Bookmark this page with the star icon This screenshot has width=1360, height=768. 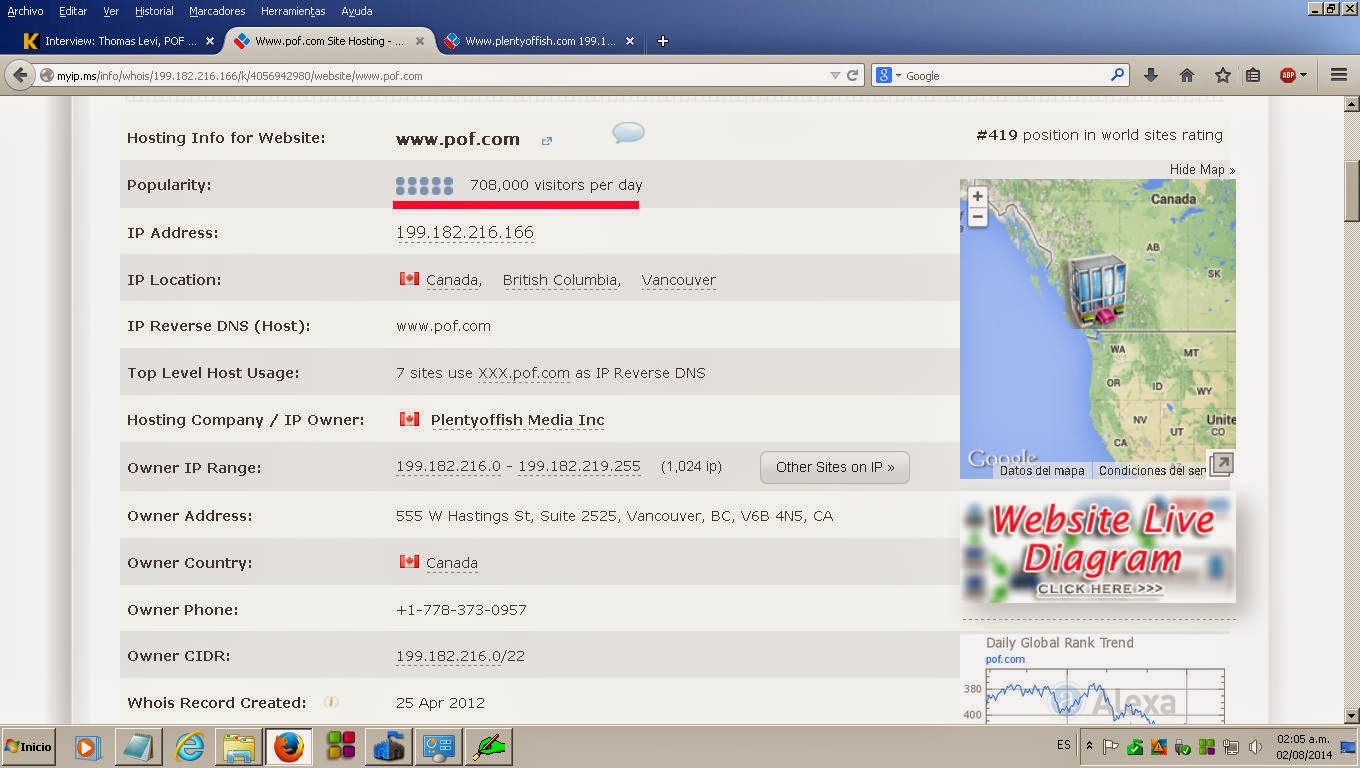click(x=1222, y=75)
